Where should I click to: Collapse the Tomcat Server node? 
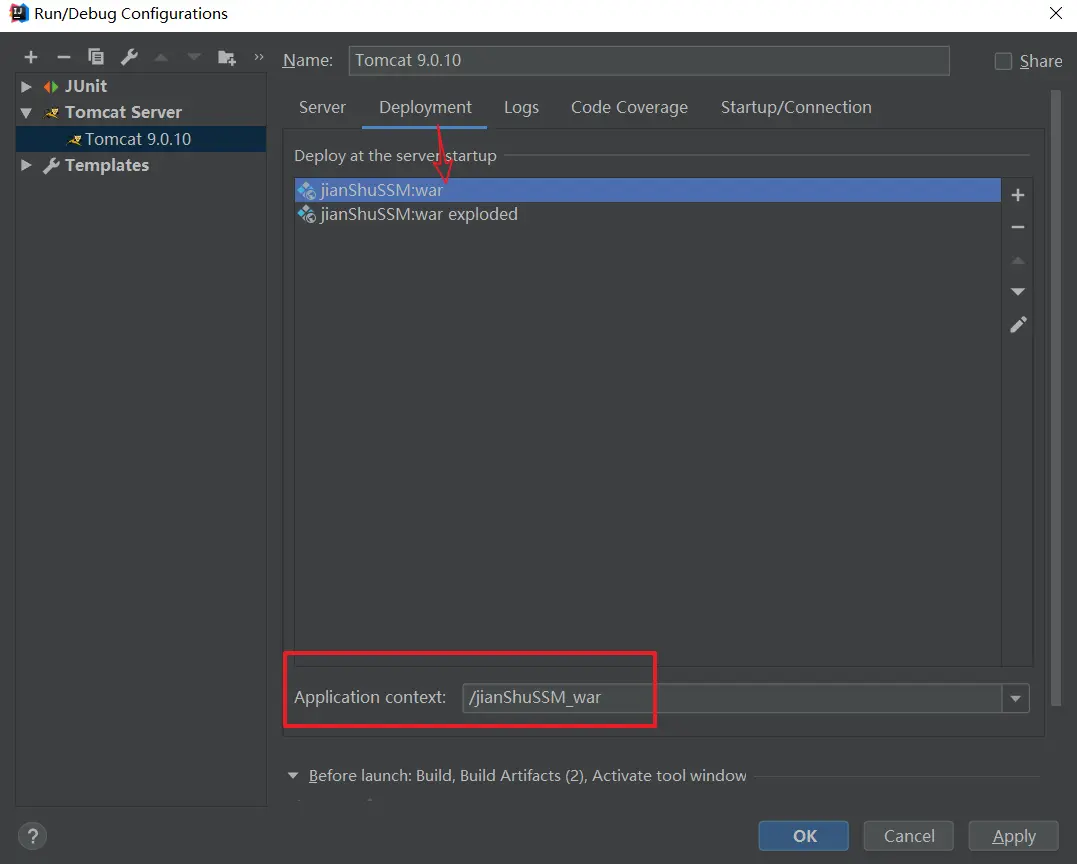pyautogui.click(x=26, y=113)
